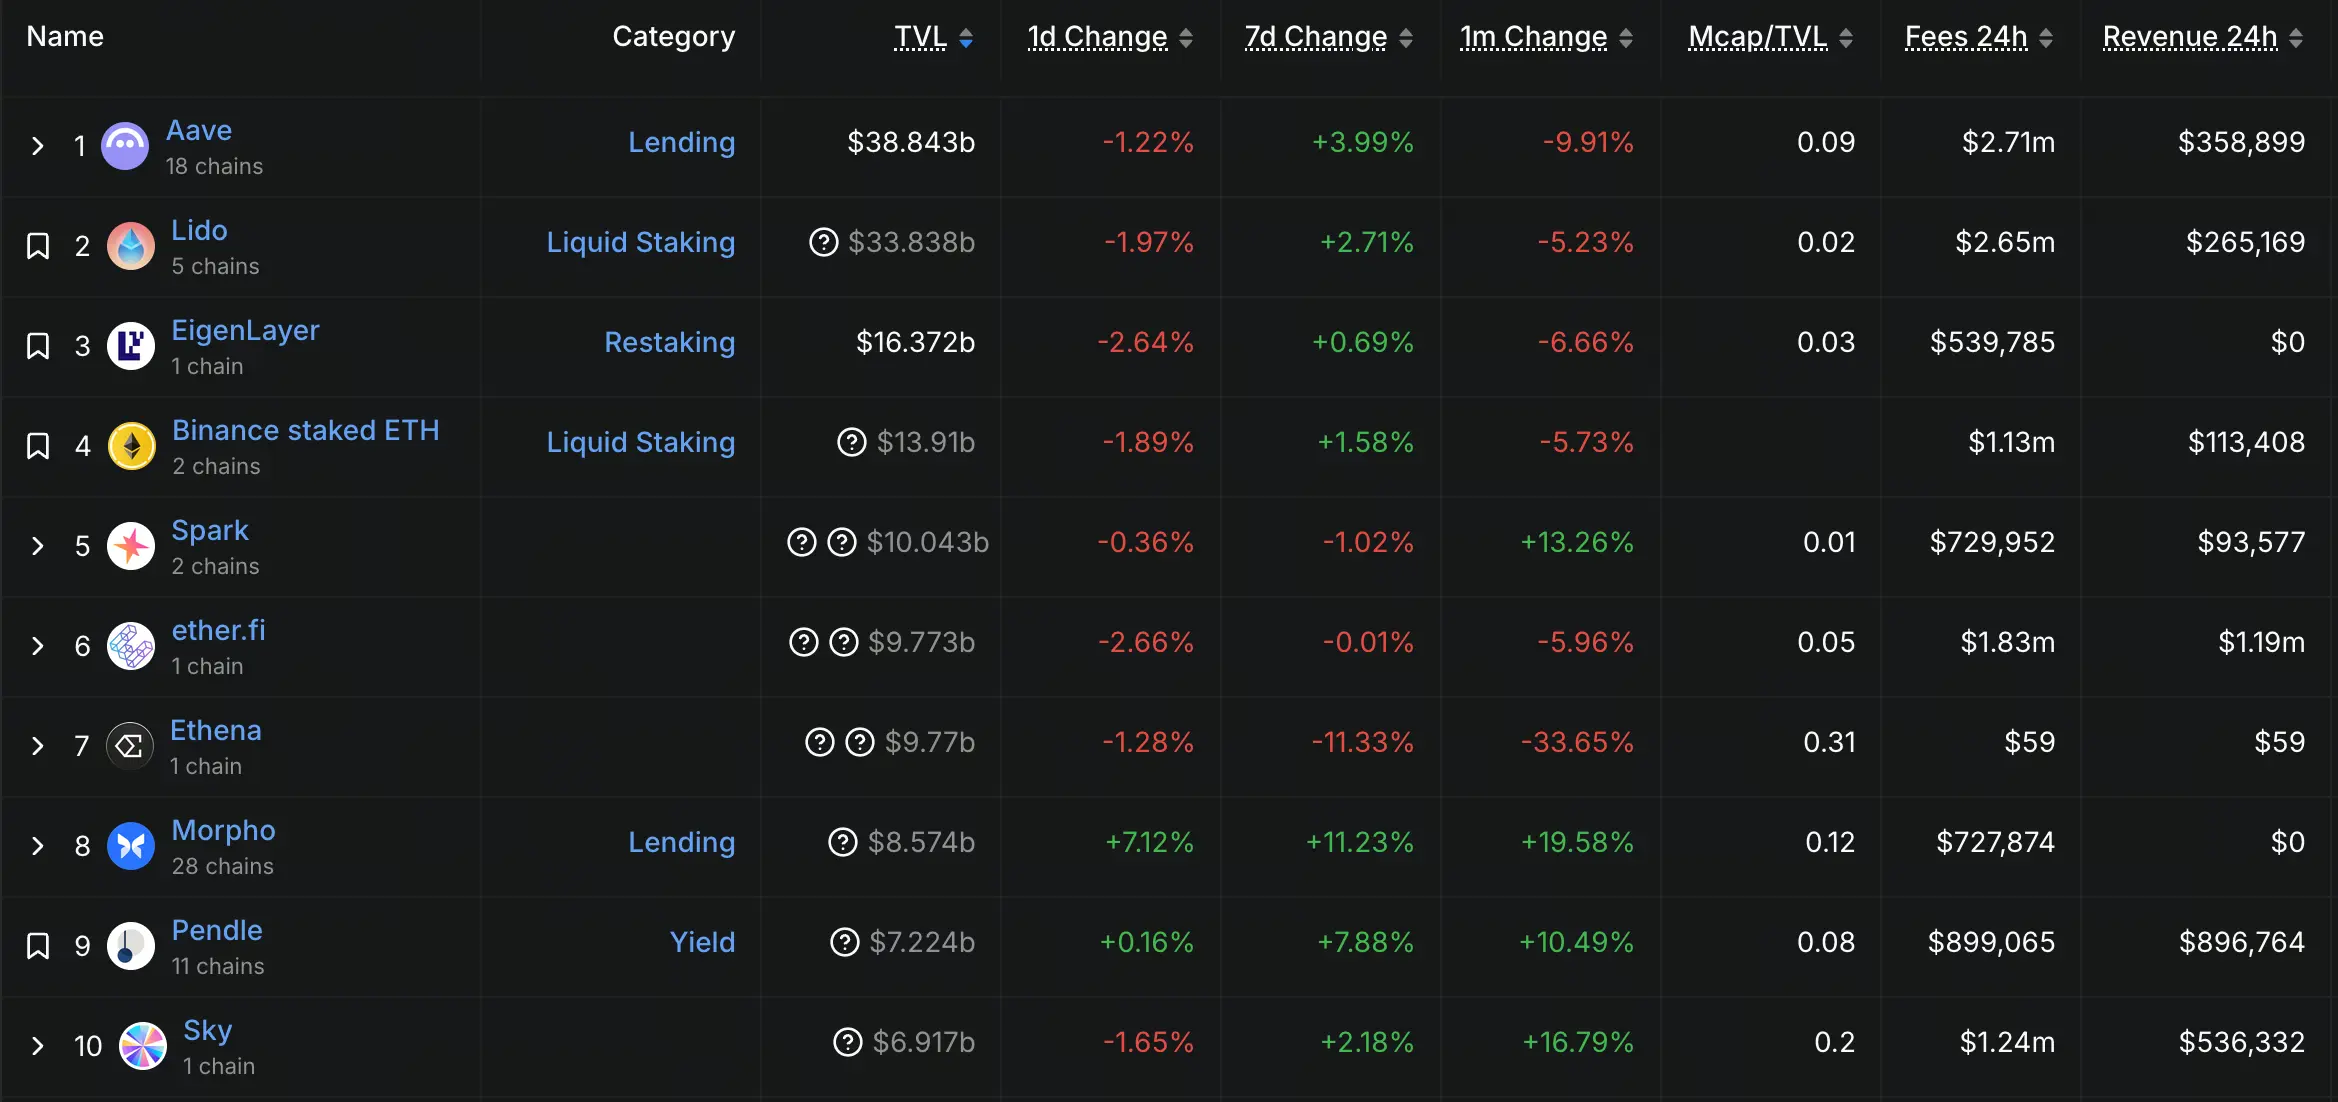Click the Lido droplet logo icon
Screen dimensions: 2338x1102
click(x=131, y=246)
